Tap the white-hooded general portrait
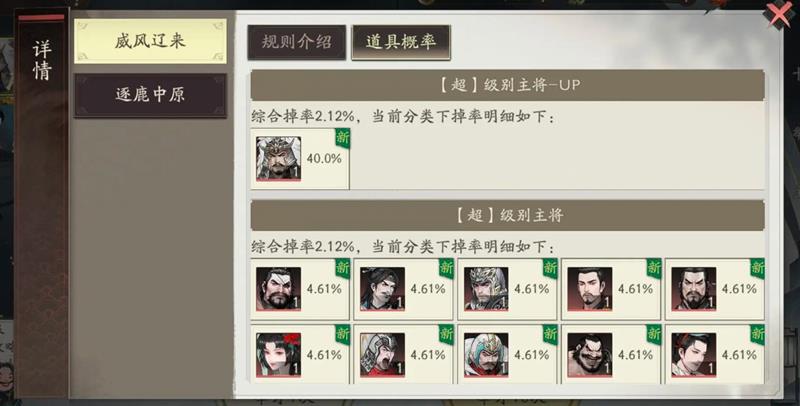Image resolution: width=800 pixels, height=406 pixels. (486, 355)
